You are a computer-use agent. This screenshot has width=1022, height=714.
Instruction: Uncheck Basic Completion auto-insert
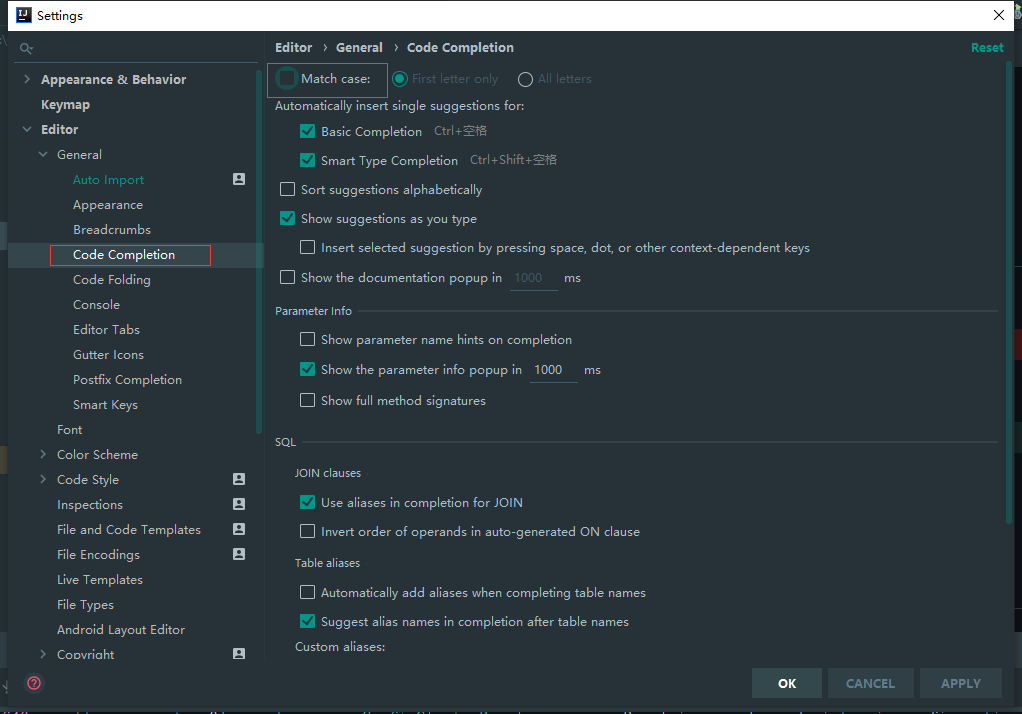(x=307, y=131)
